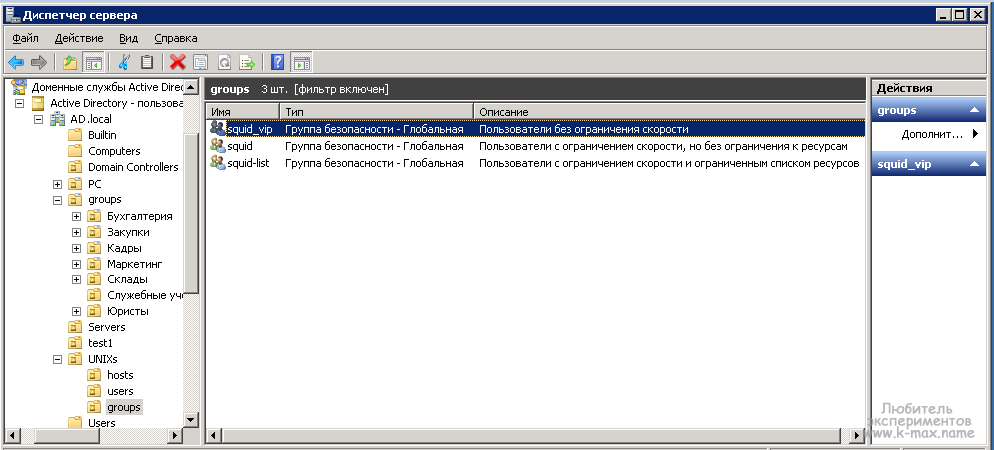Toggle the Actions pane toolbar icon

tap(301, 62)
